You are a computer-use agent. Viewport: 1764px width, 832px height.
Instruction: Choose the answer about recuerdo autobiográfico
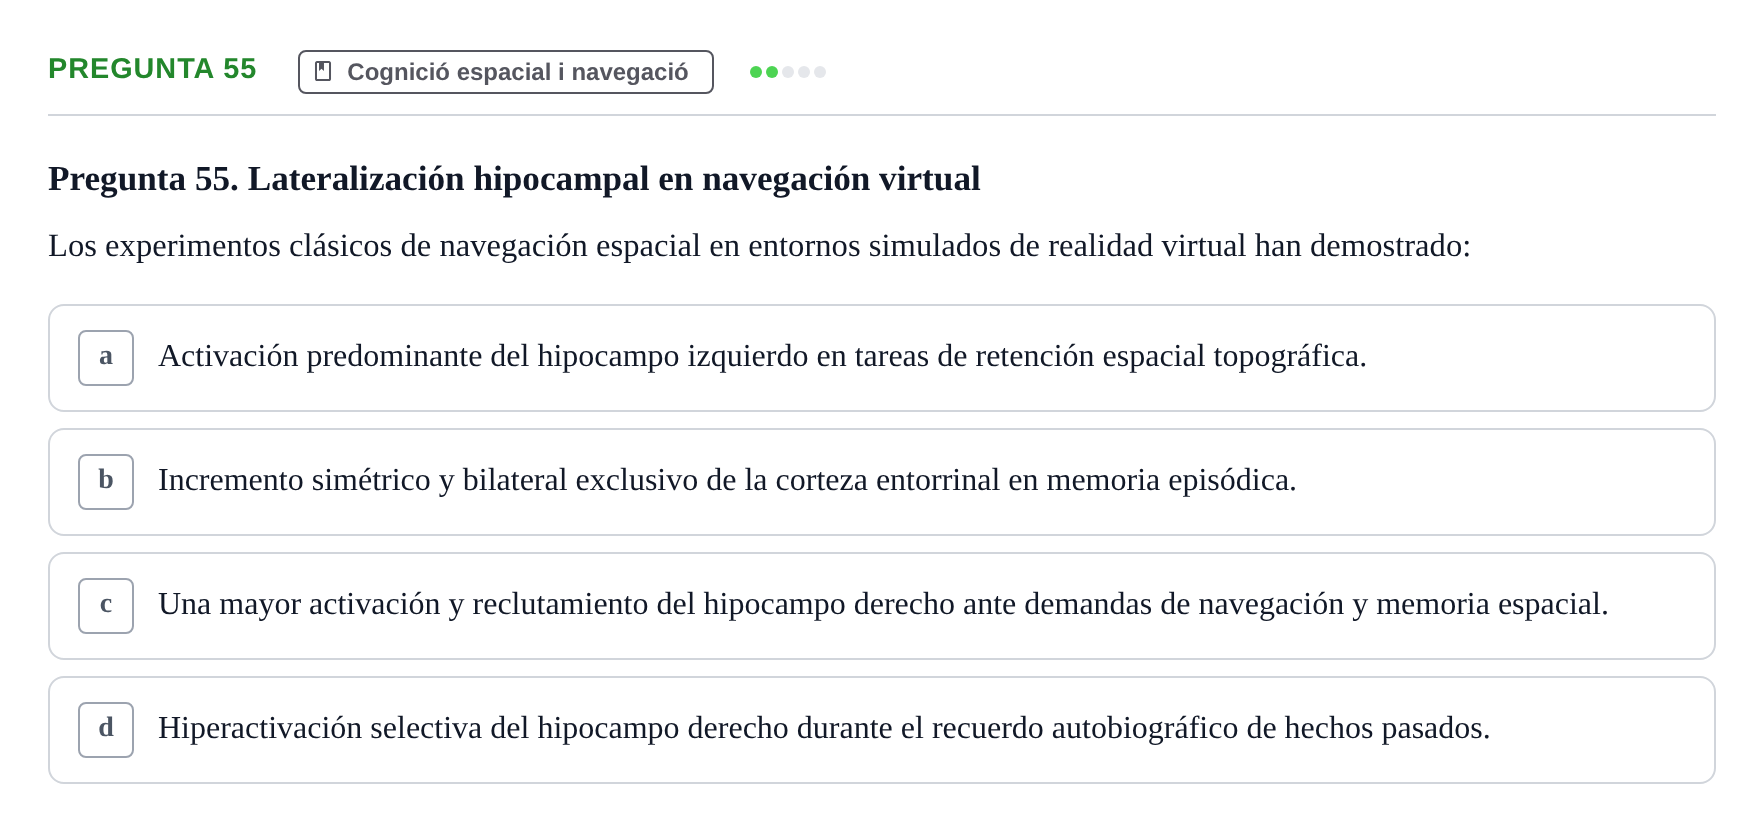882,730
